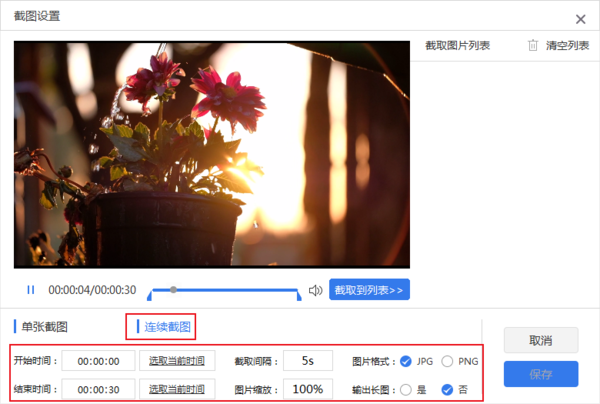Click the 截取间隔 5s field
Viewport: 600px width, 404px height.
tap(308, 361)
